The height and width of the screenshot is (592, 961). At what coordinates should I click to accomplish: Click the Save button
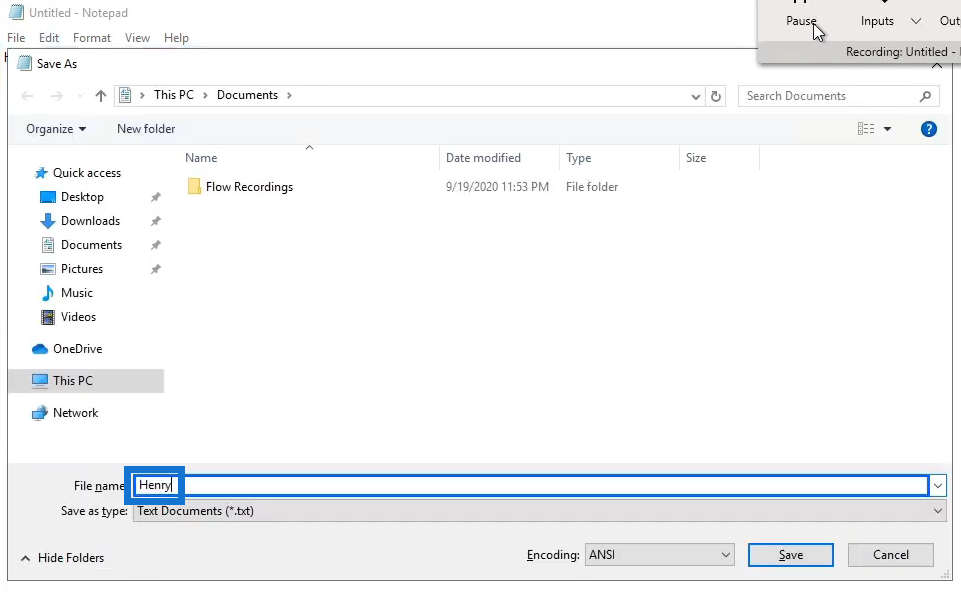[791, 555]
